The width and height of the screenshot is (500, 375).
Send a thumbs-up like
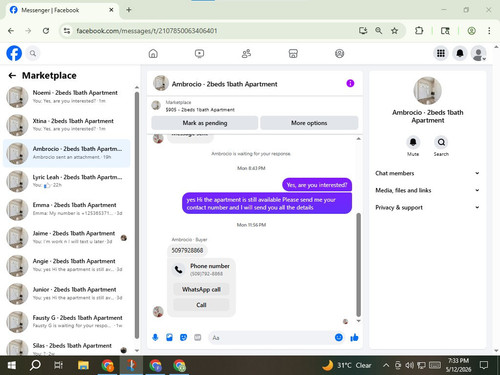coord(354,338)
